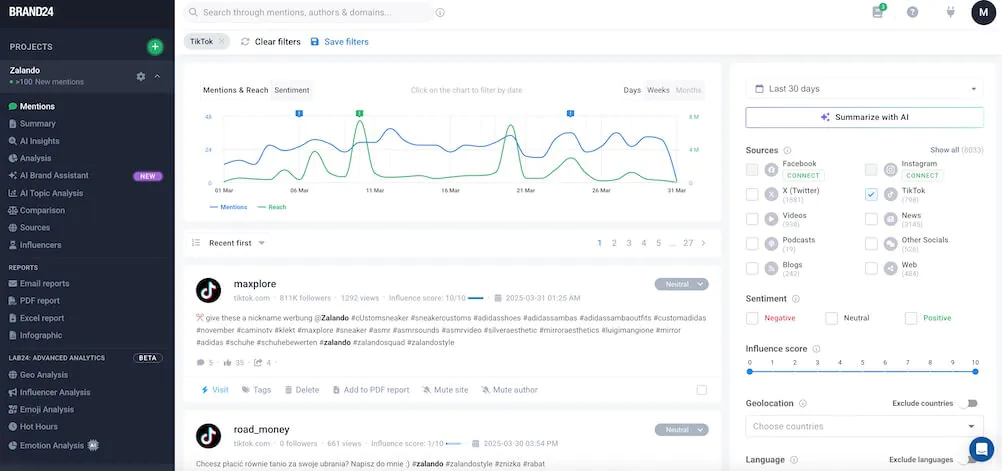Image resolution: width=1002 pixels, height=471 pixels.
Task: Click the green chart event marker
Action: [x=360, y=113]
